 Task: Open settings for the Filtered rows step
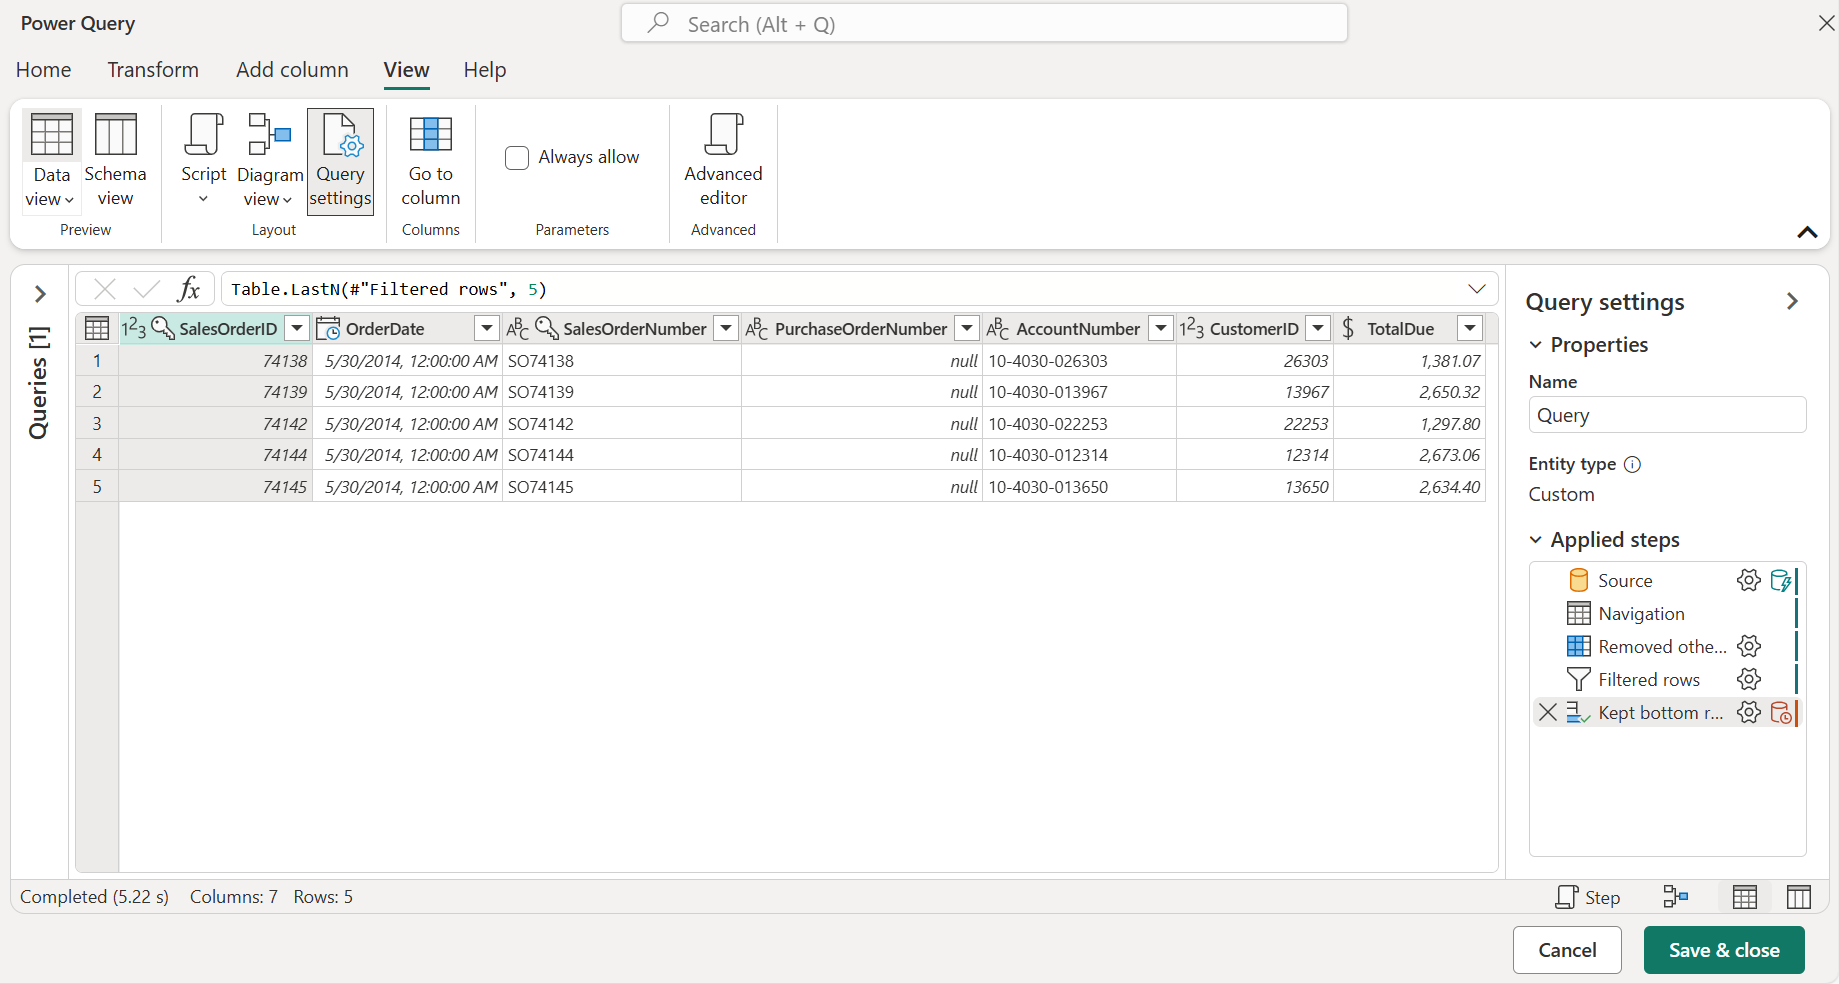1748,679
